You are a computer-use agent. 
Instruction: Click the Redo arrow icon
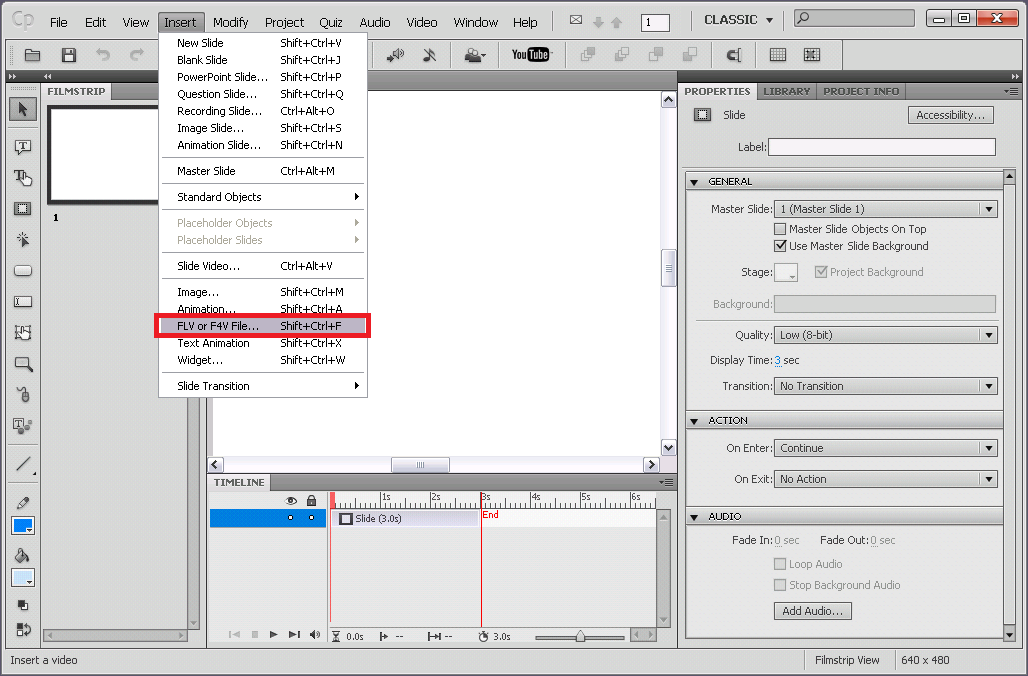click(136, 55)
